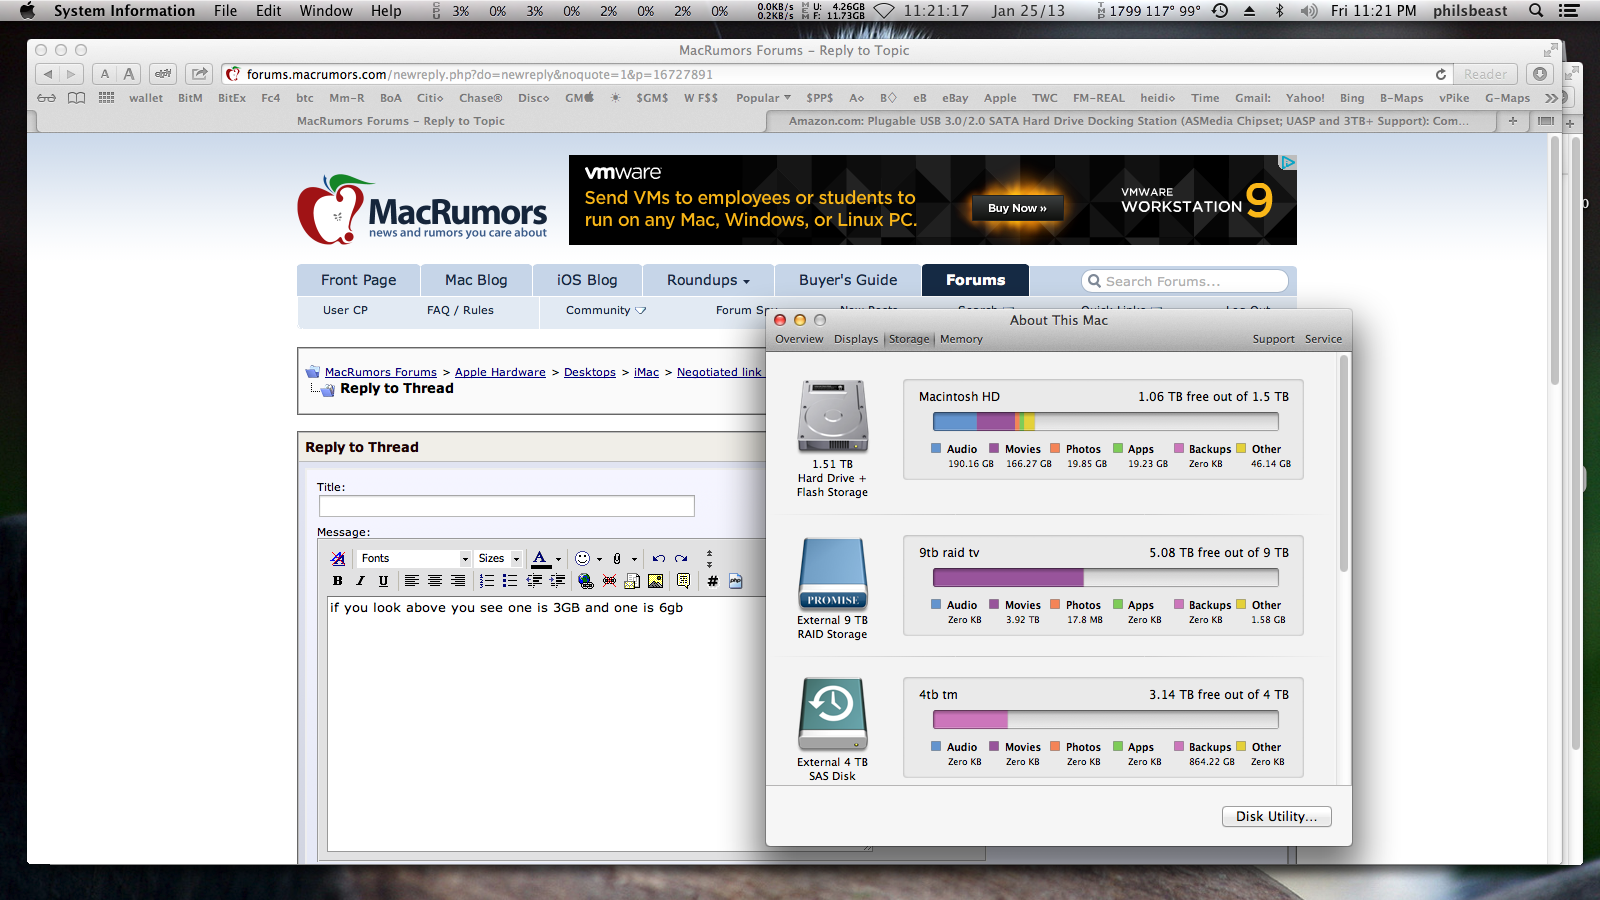Follow the Apple Hardware breadcrumb link
Screen dimensions: 1600x900
[500, 372]
